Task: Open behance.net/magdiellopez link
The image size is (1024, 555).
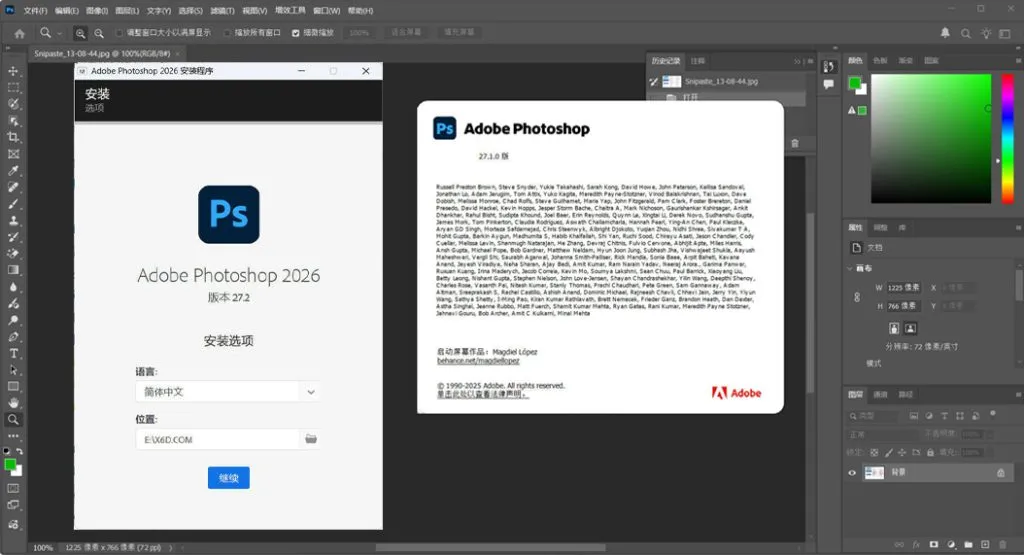Action: coord(478,360)
